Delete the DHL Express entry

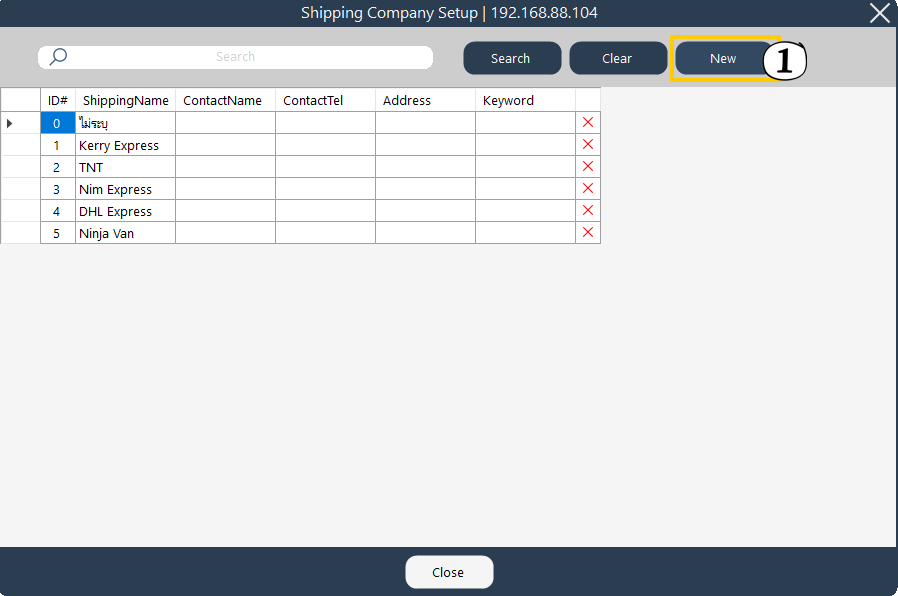[x=588, y=211]
